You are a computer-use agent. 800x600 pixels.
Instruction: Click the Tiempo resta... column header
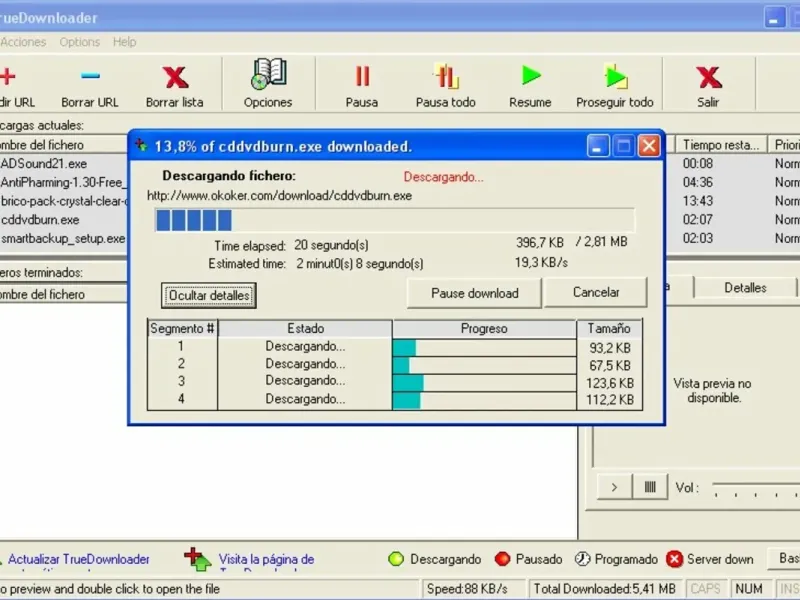coord(721,145)
